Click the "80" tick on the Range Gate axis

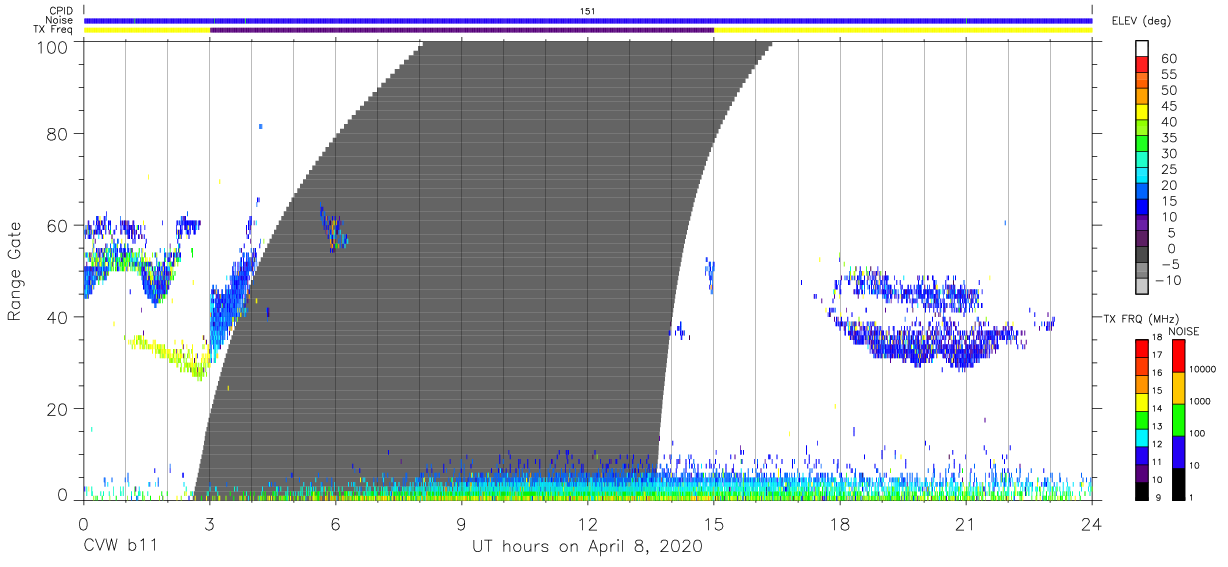pyautogui.click(x=59, y=133)
